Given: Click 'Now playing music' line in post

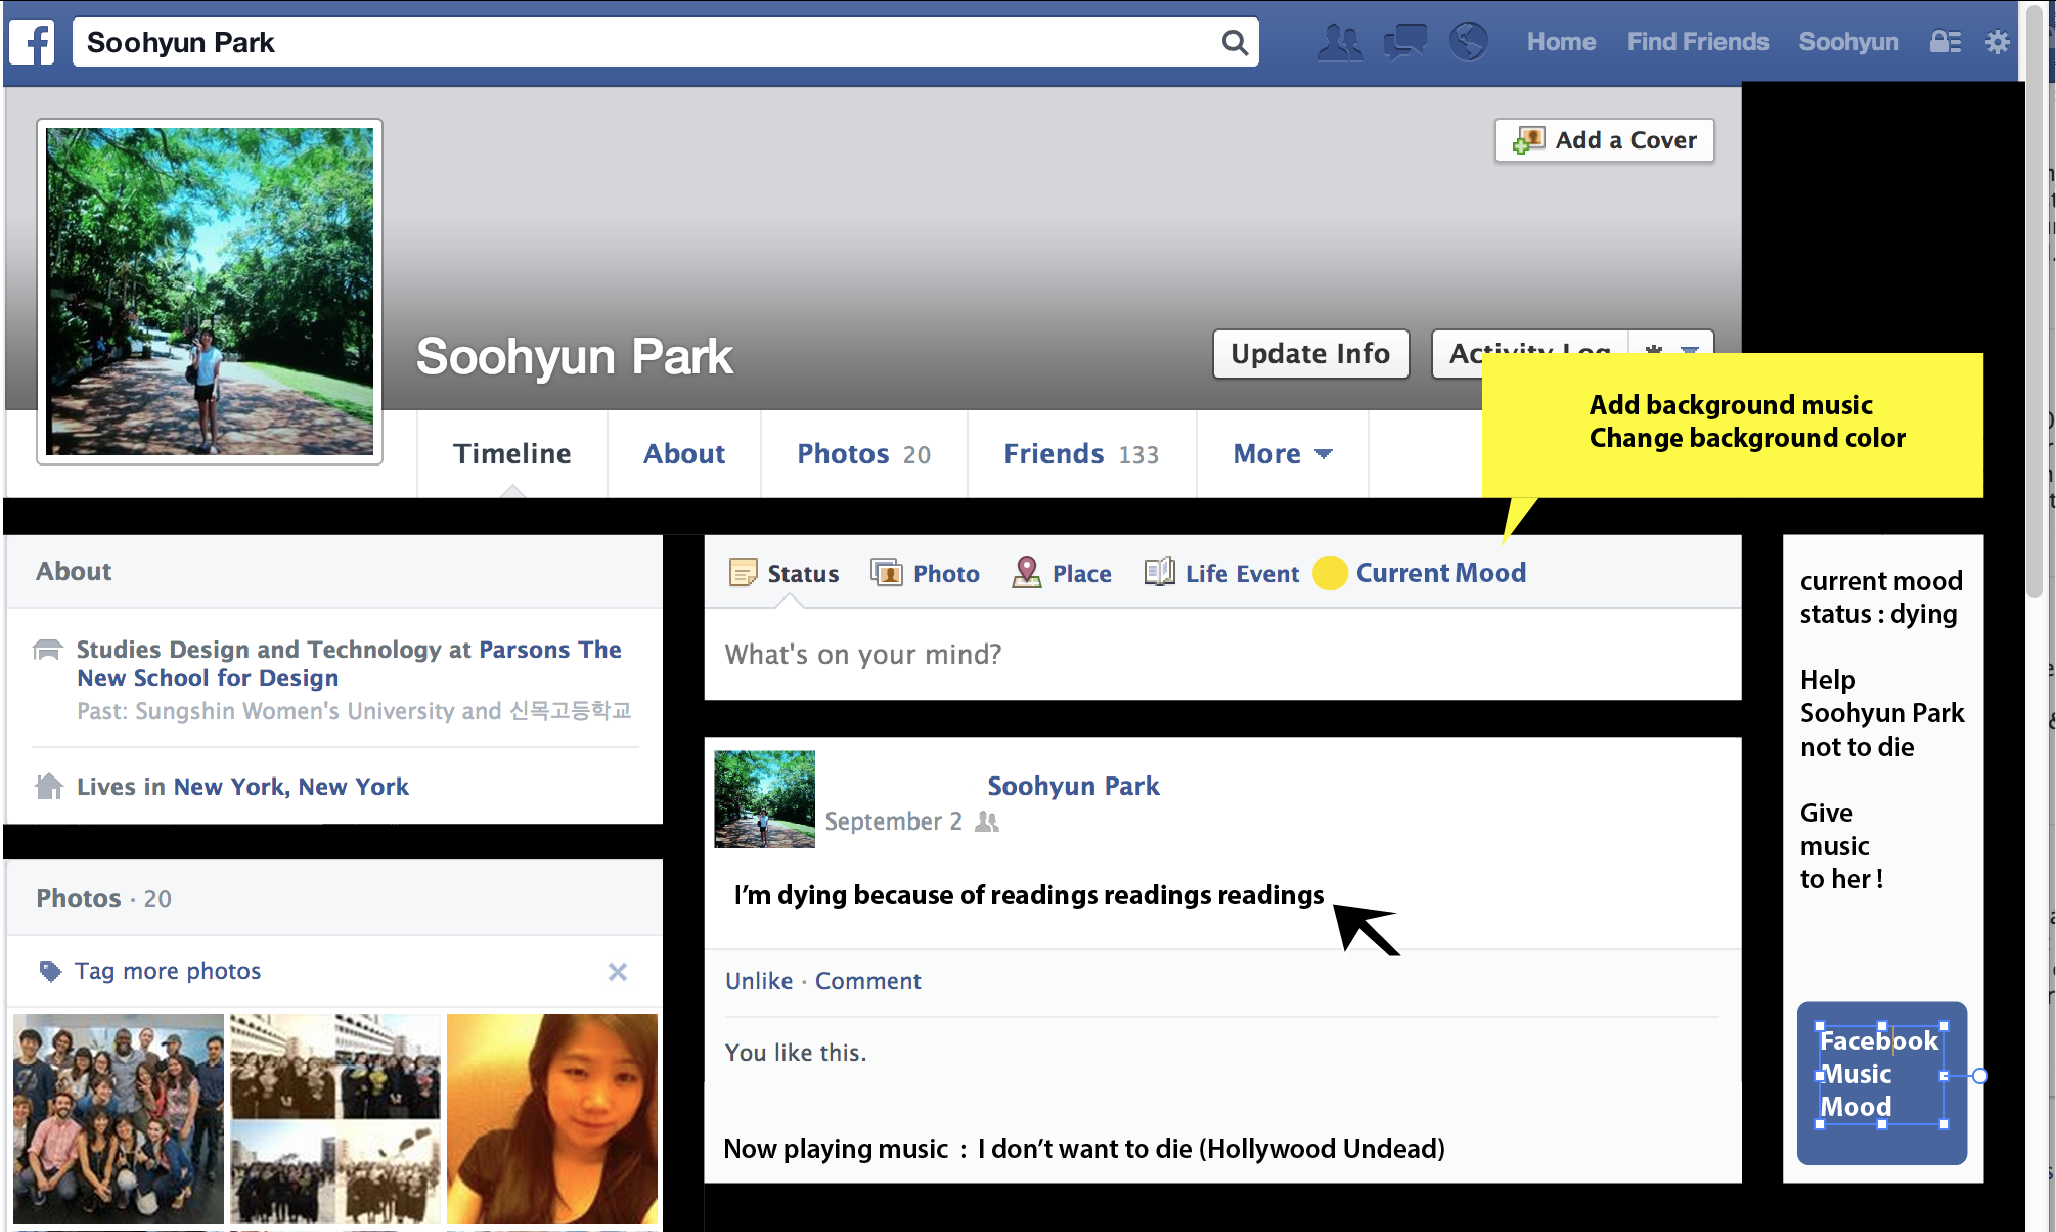Looking at the screenshot, I should (x=1084, y=1149).
